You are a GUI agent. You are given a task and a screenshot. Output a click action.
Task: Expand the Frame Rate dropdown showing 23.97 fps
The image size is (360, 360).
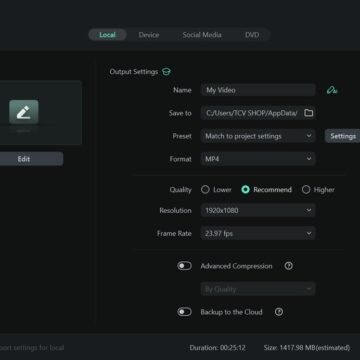point(258,233)
